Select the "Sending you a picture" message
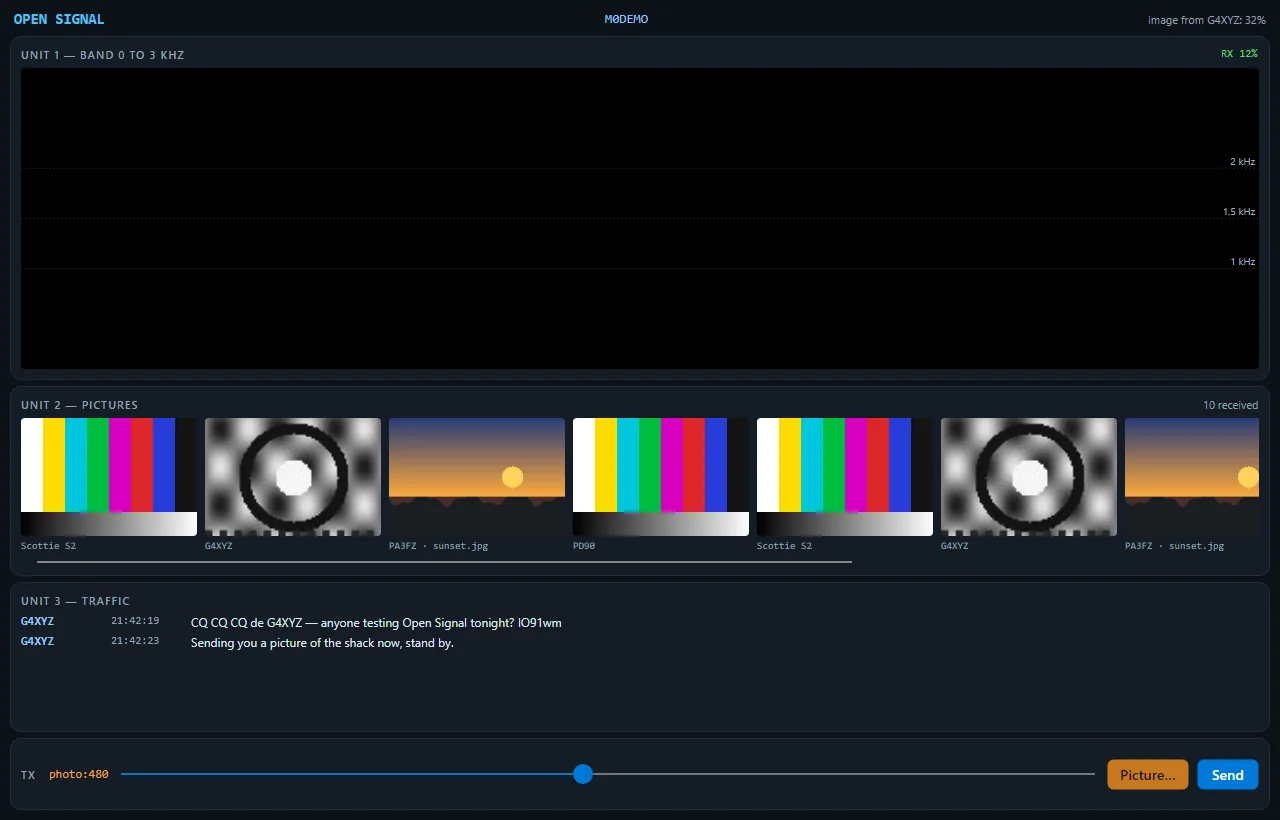This screenshot has width=1280, height=820. [x=322, y=643]
